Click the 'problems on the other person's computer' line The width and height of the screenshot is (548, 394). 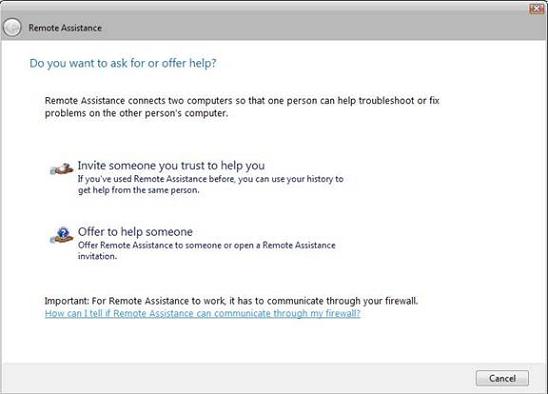click(x=137, y=113)
